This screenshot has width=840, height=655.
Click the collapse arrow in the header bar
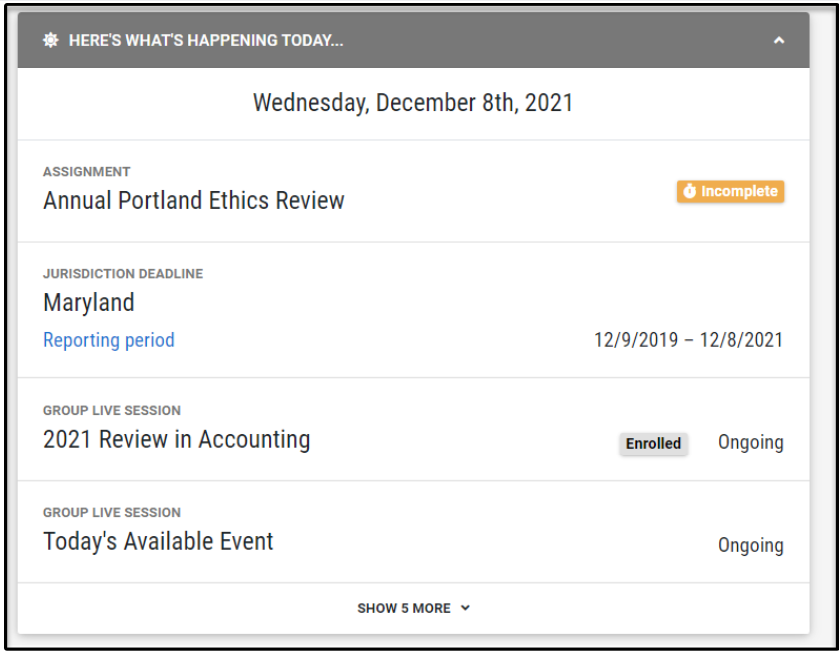pos(777,41)
